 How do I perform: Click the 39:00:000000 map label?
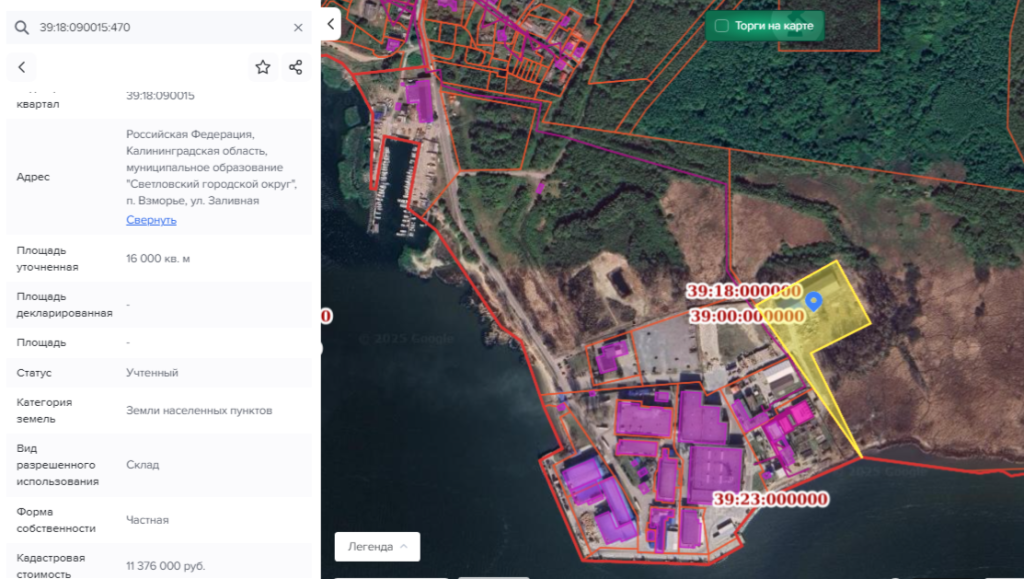click(748, 316)
